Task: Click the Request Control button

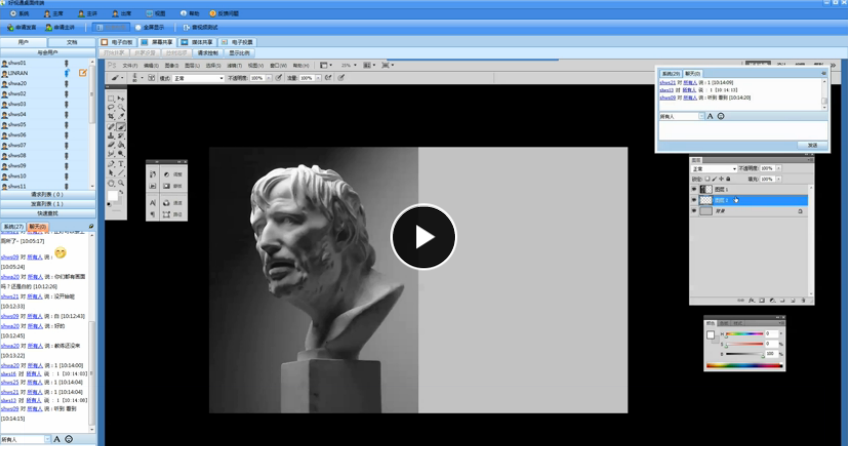Action: click(x=208, y=52)
